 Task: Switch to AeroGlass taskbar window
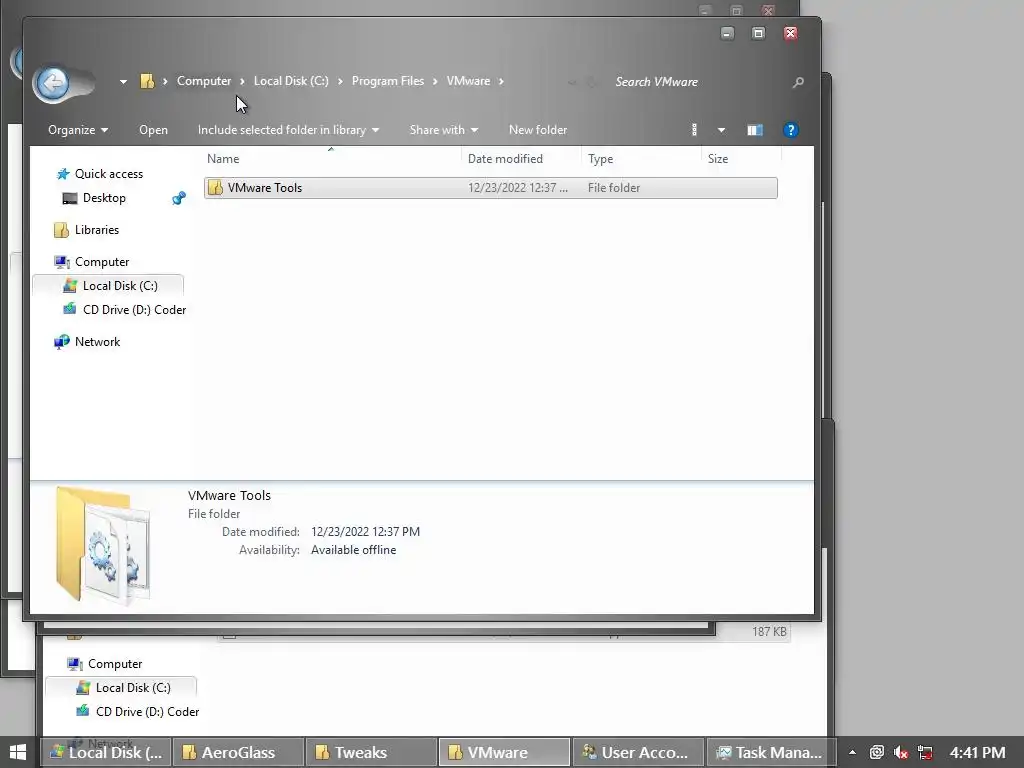click(239, 753)
